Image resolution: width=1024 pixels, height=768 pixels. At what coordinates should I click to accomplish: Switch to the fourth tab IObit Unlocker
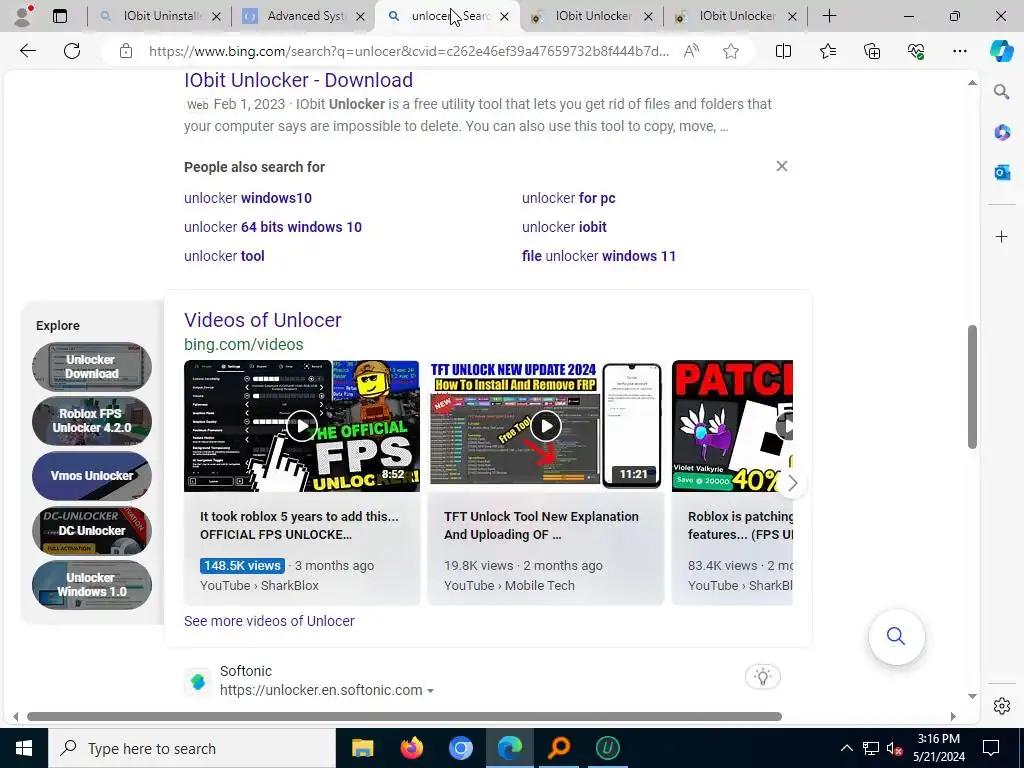[592, 16]
